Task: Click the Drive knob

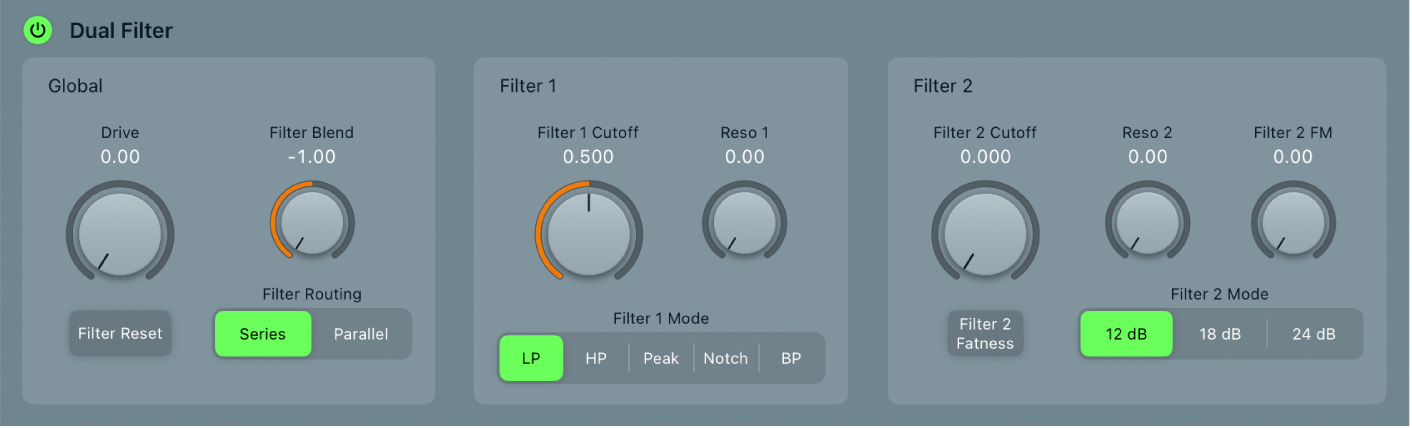Action: tap(120, 233)
